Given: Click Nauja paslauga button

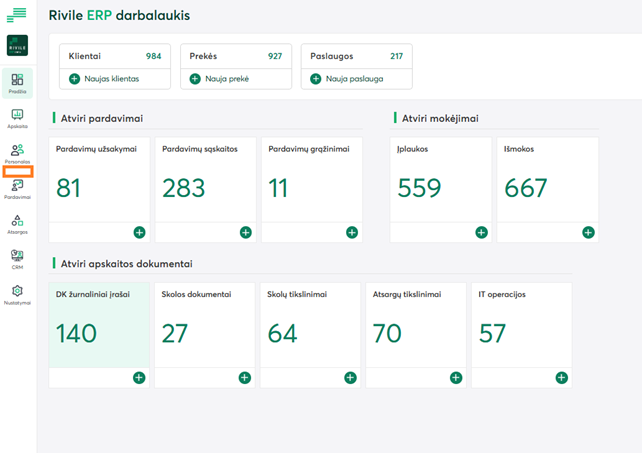Looking at the screenshot, I should (x=346, y=79).
